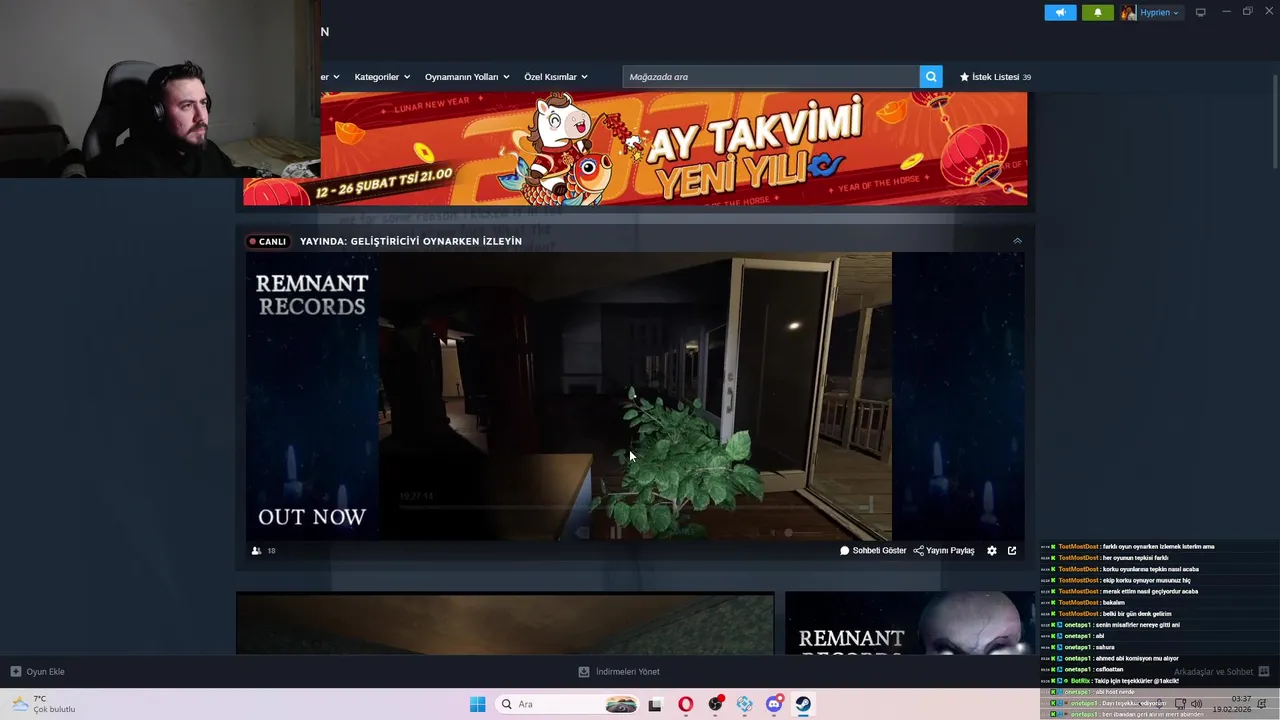Click the blue announcements megaphone button
The image size is (1280, 720).
coord(1060,12)
